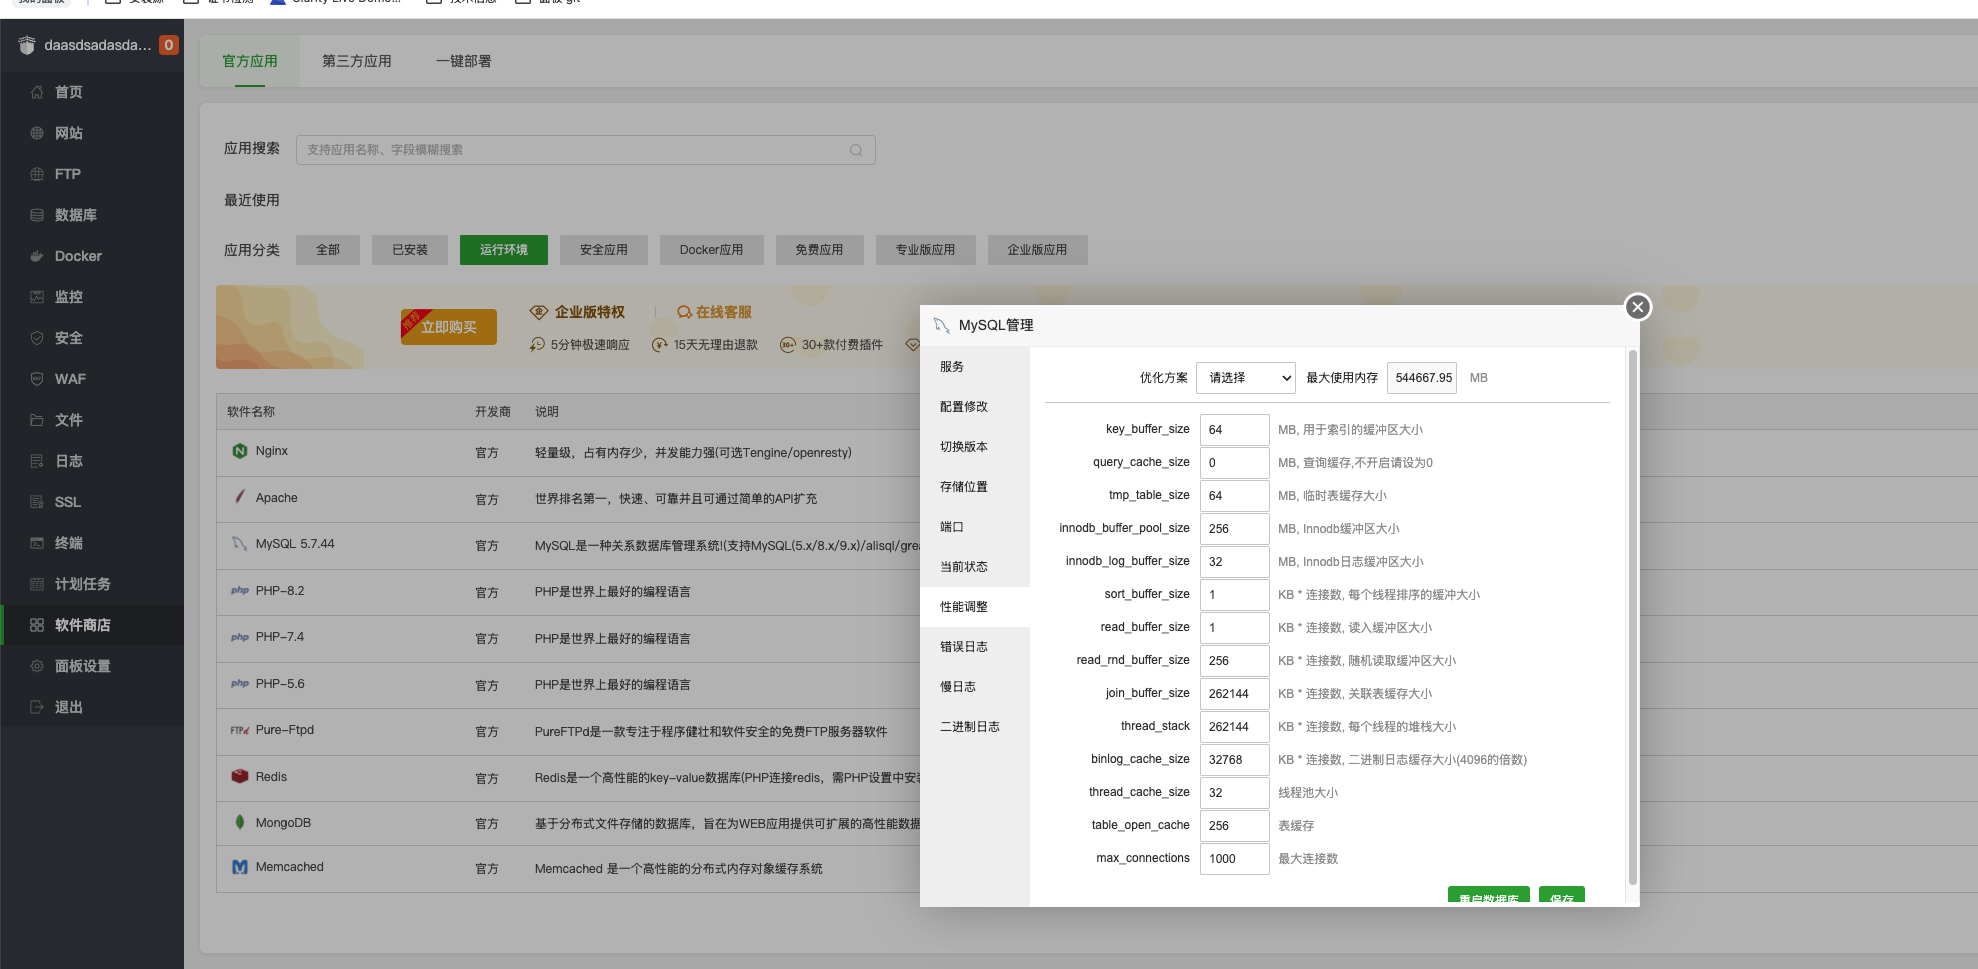Click the WAF shield icon in sidebar

click(37, 379)
